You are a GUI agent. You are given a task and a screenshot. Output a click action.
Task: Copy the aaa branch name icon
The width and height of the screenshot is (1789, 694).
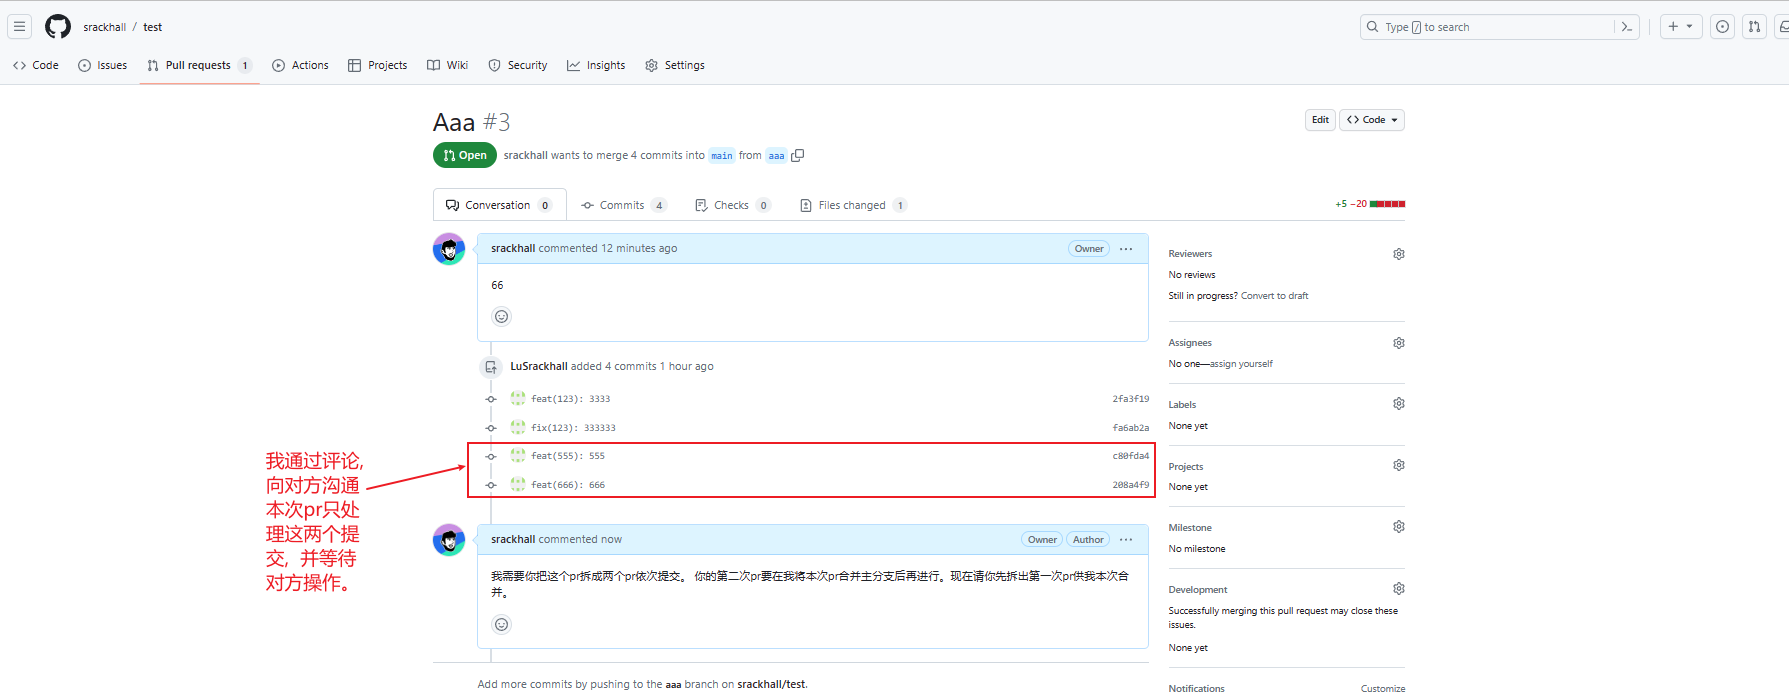(797, 156)
